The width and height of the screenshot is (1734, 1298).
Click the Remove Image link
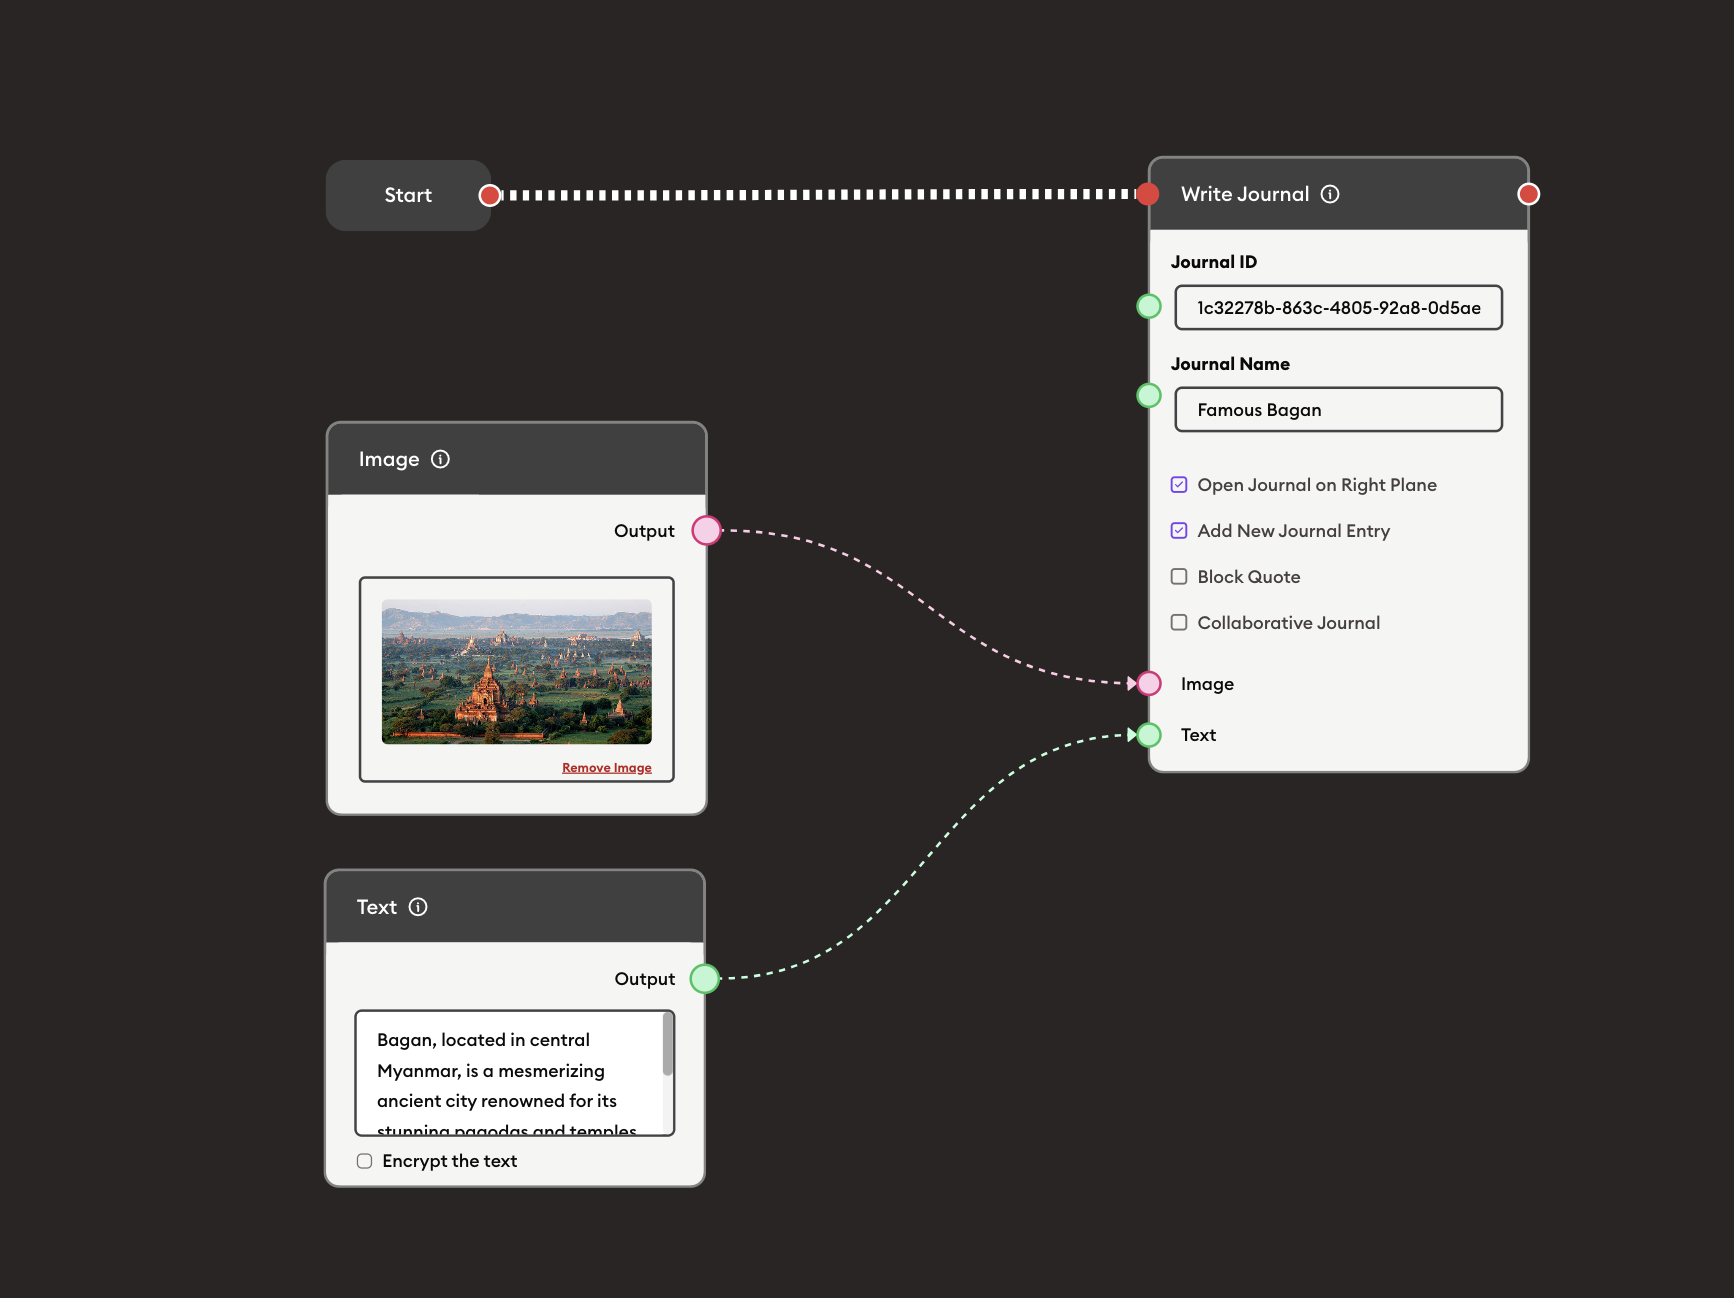coord(606,768)
